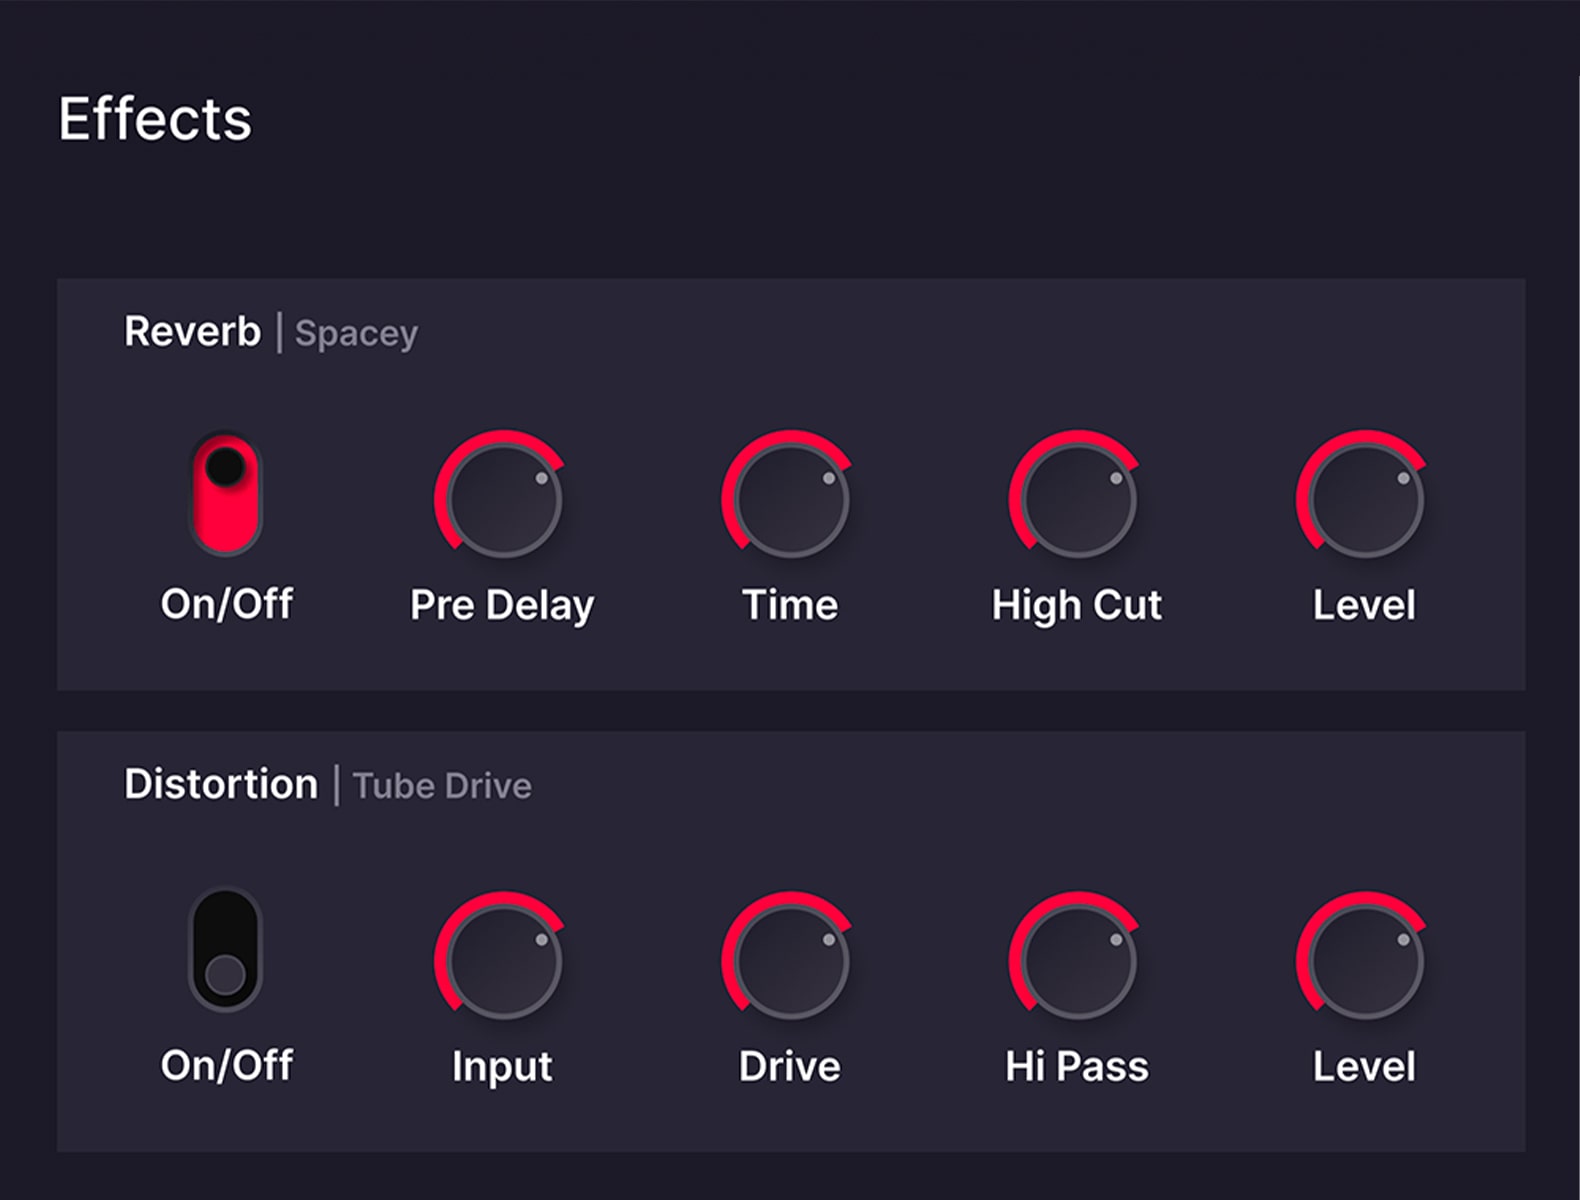Click the Reverb Pre Delay knob

pos(503,499)
